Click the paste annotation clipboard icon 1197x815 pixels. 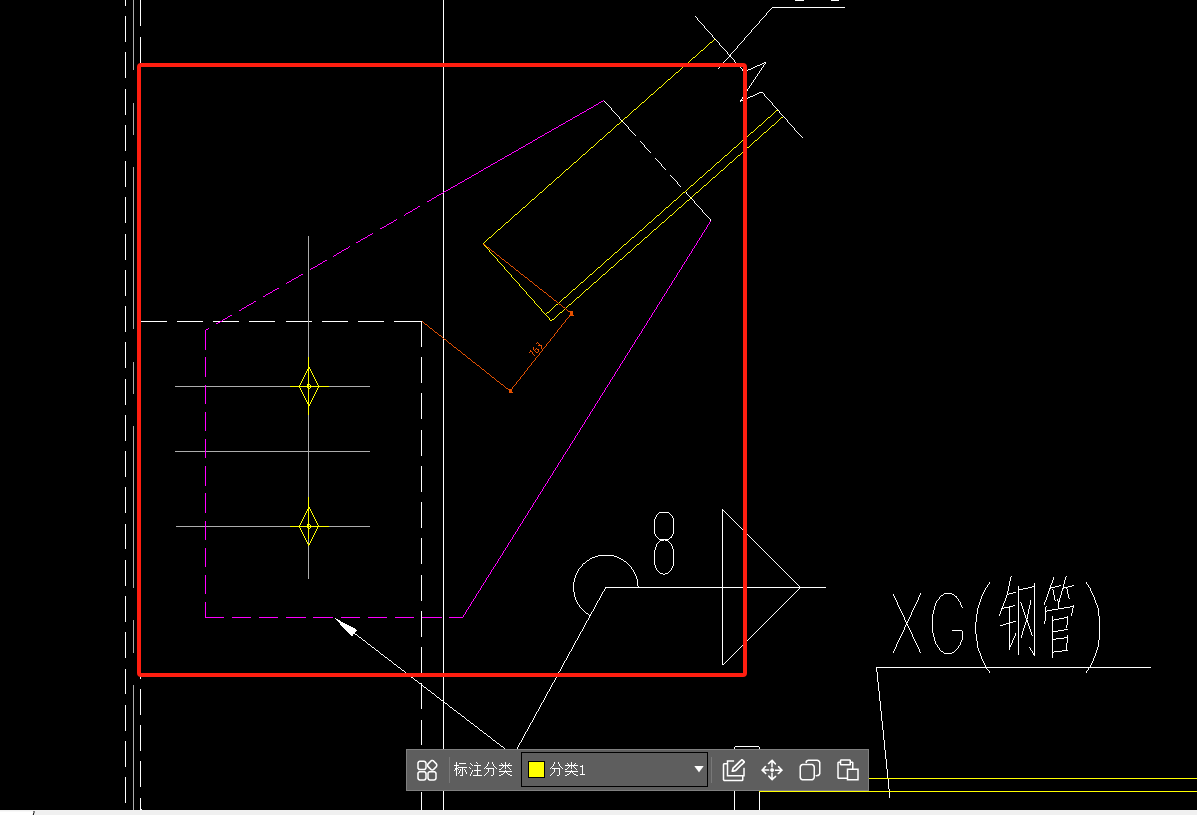(847, 770)
